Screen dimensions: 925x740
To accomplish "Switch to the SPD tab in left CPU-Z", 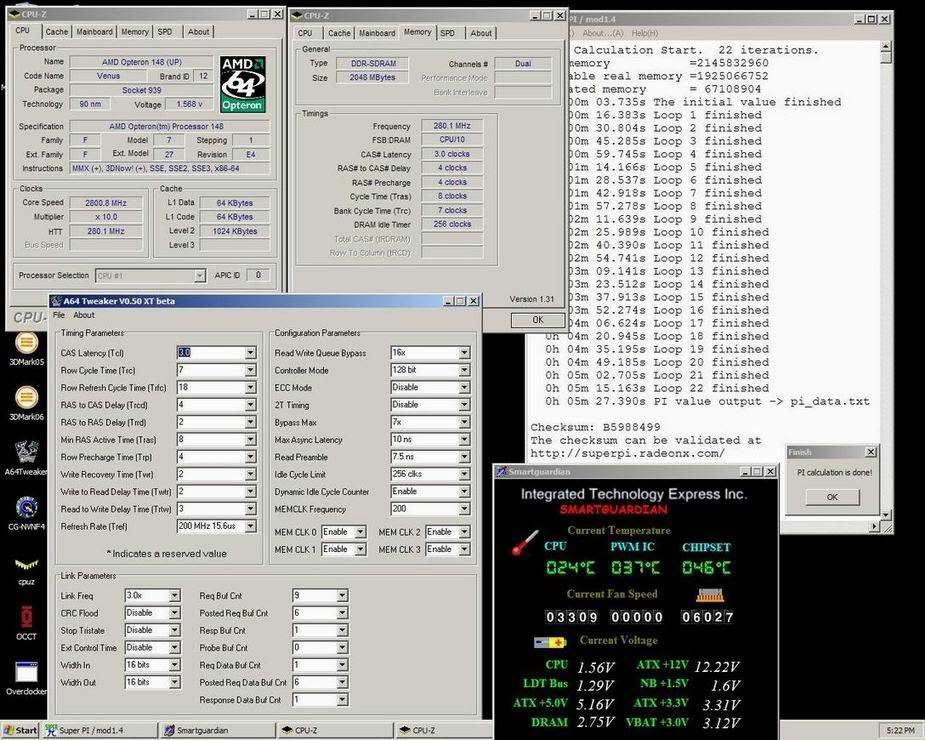I will point(165,32).
